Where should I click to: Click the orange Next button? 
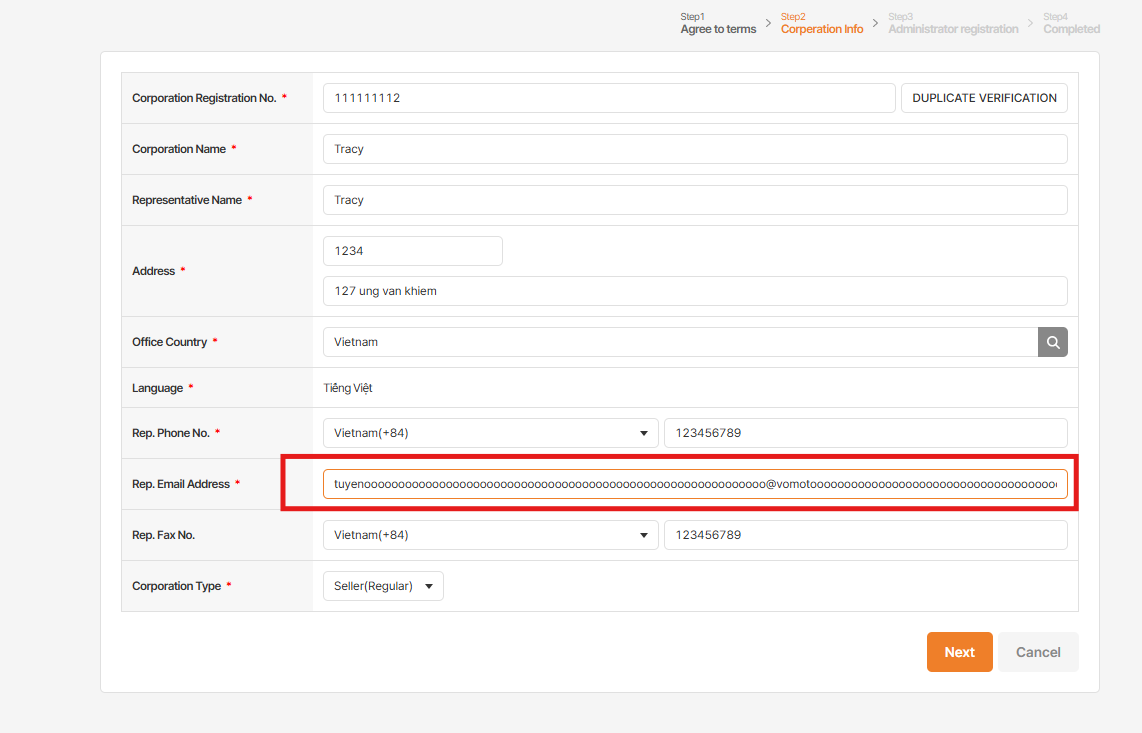(959, 652)
